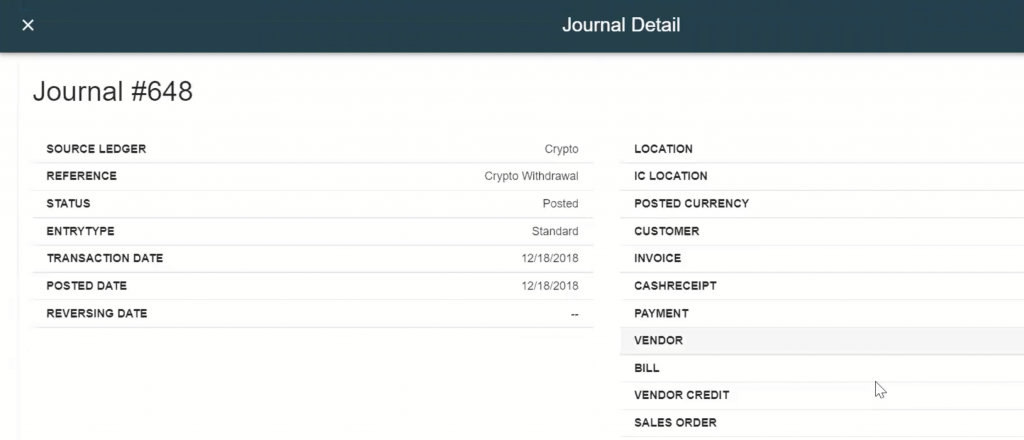Viewport: 1024px width, 440px height.
Task: Click the REFERENCE label
Action: click(82, 176)
